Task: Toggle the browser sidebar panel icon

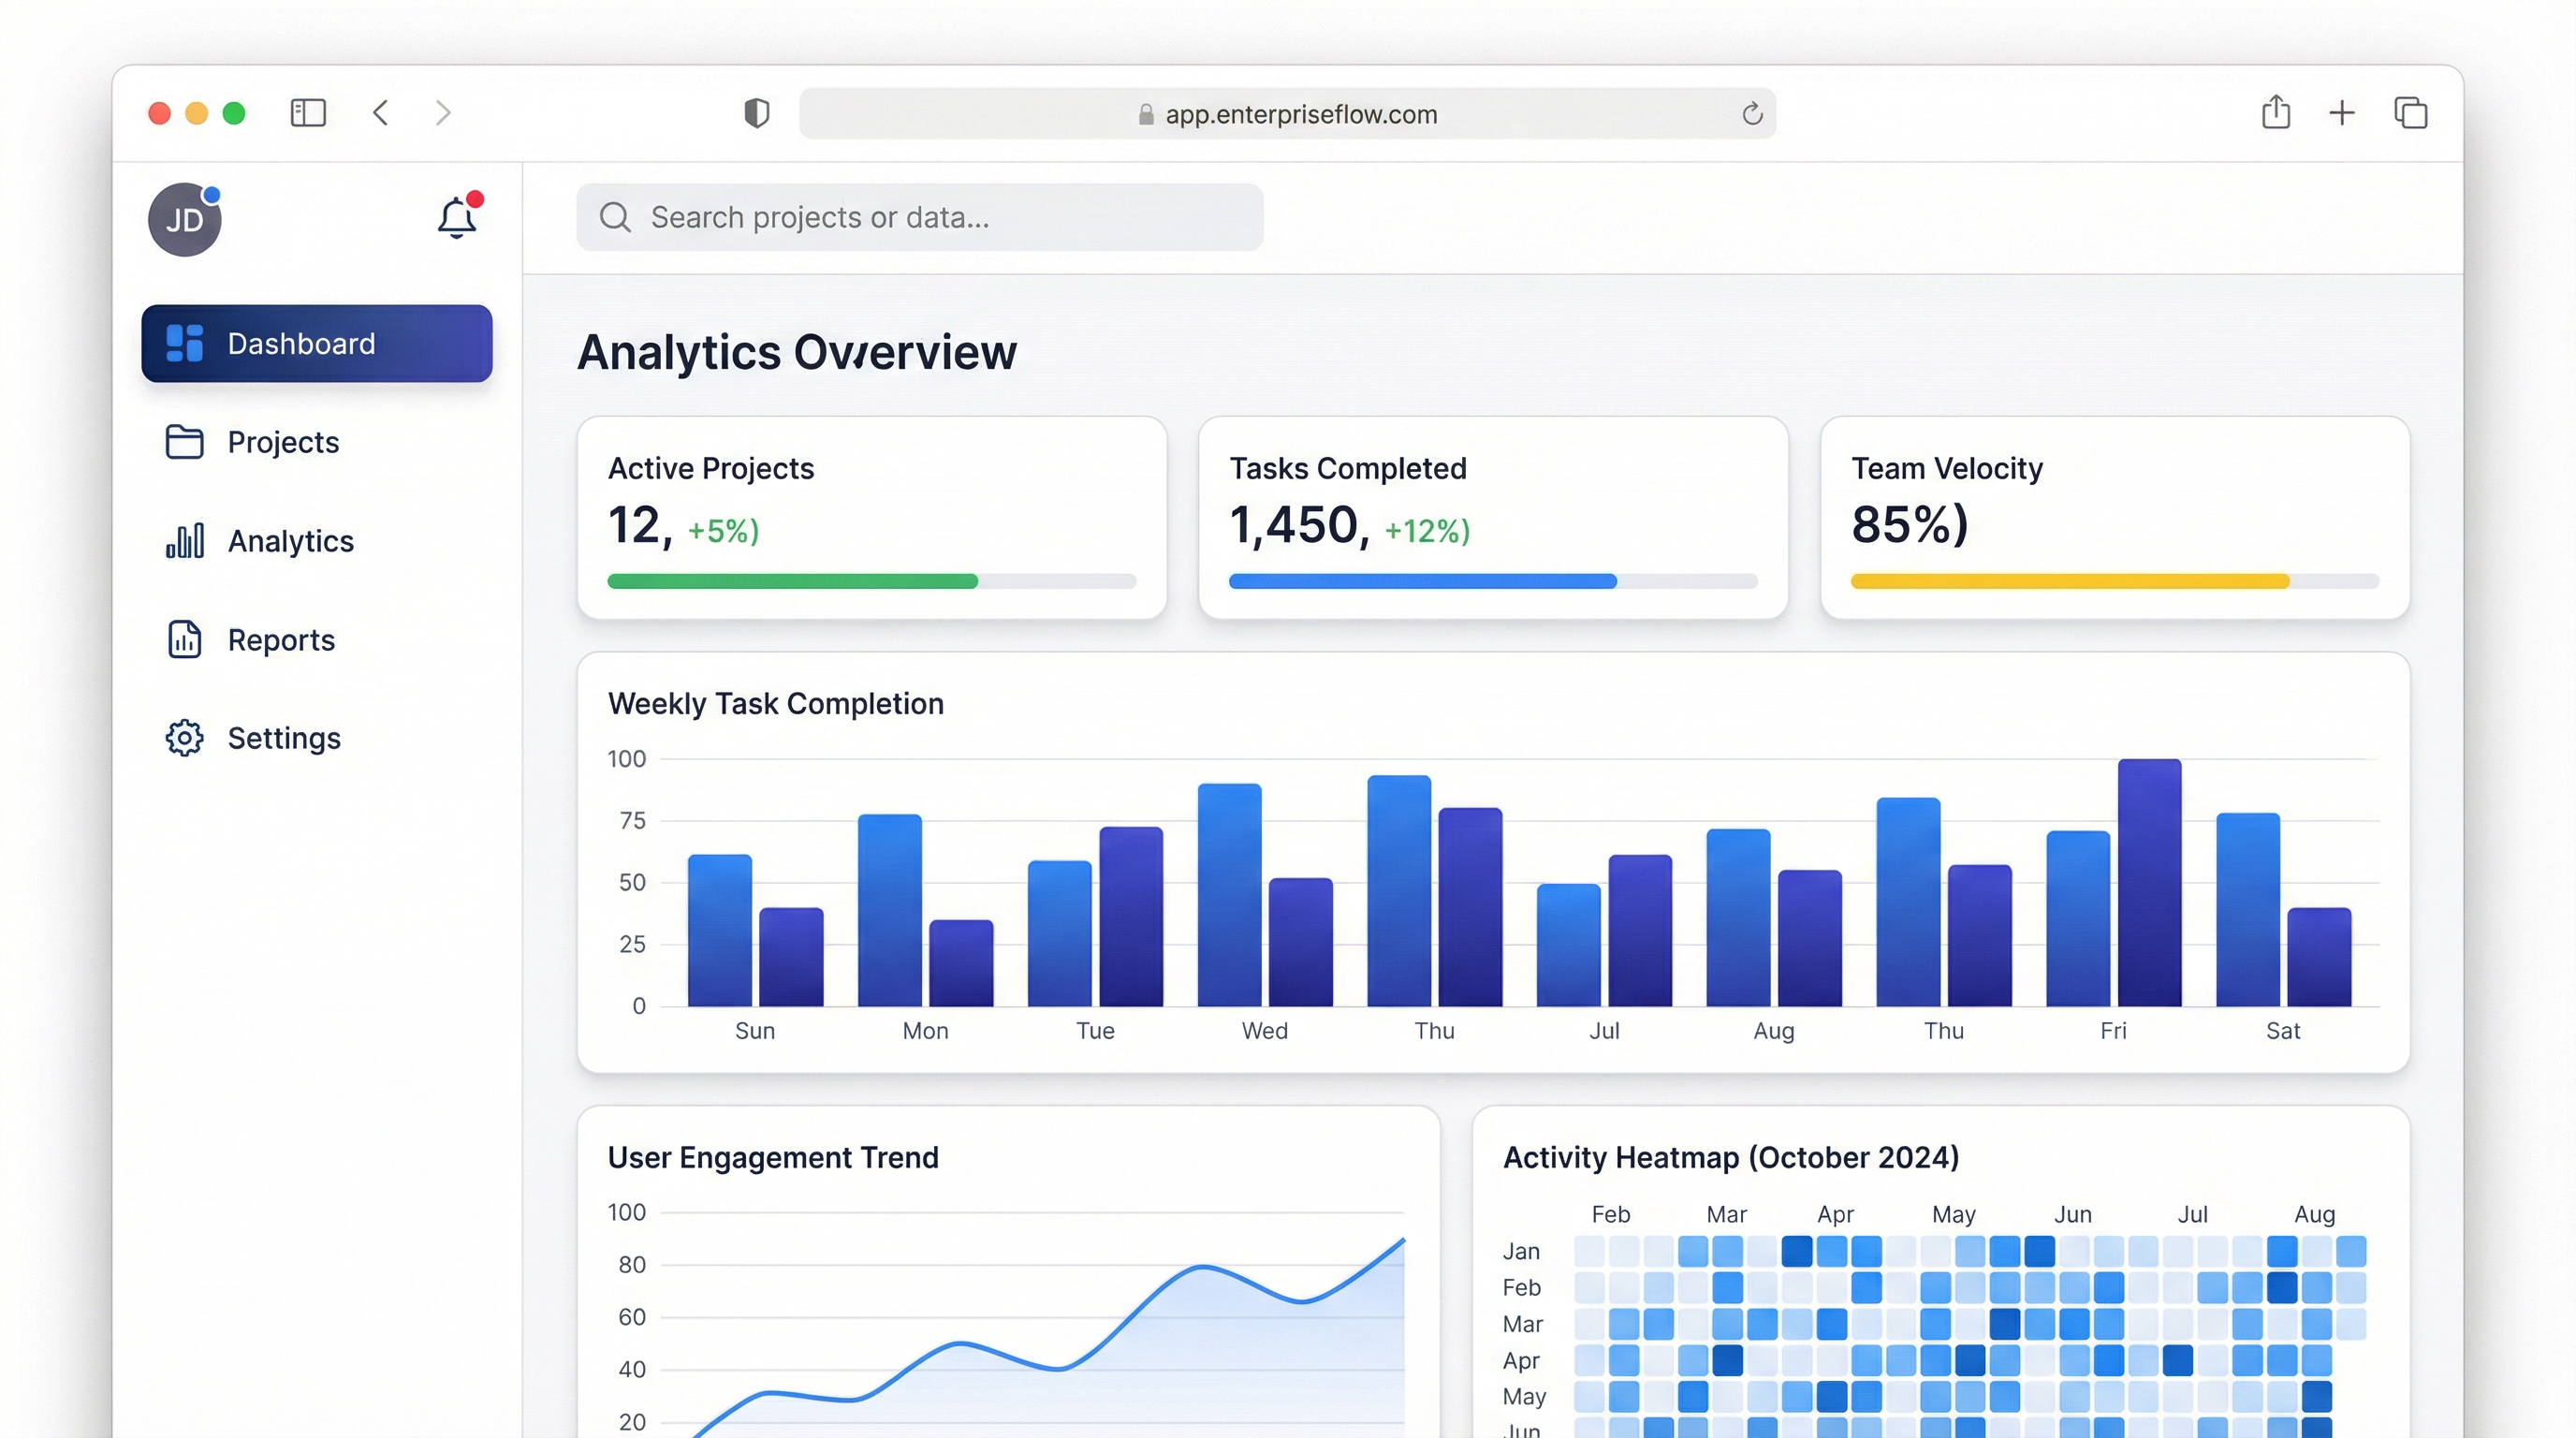Action: (309, 113)
